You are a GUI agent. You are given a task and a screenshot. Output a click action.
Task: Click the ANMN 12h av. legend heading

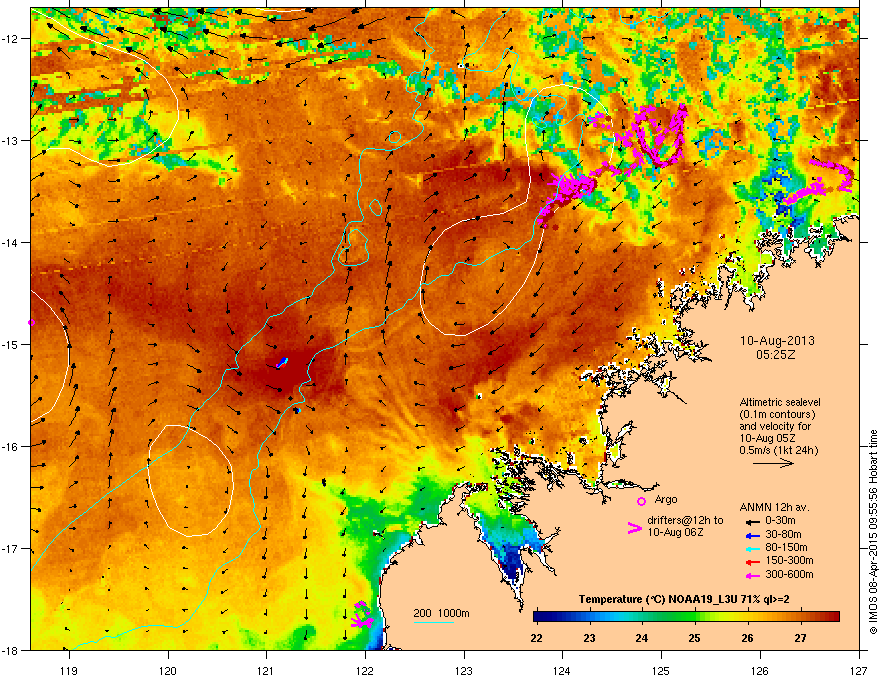coord(774,507)
